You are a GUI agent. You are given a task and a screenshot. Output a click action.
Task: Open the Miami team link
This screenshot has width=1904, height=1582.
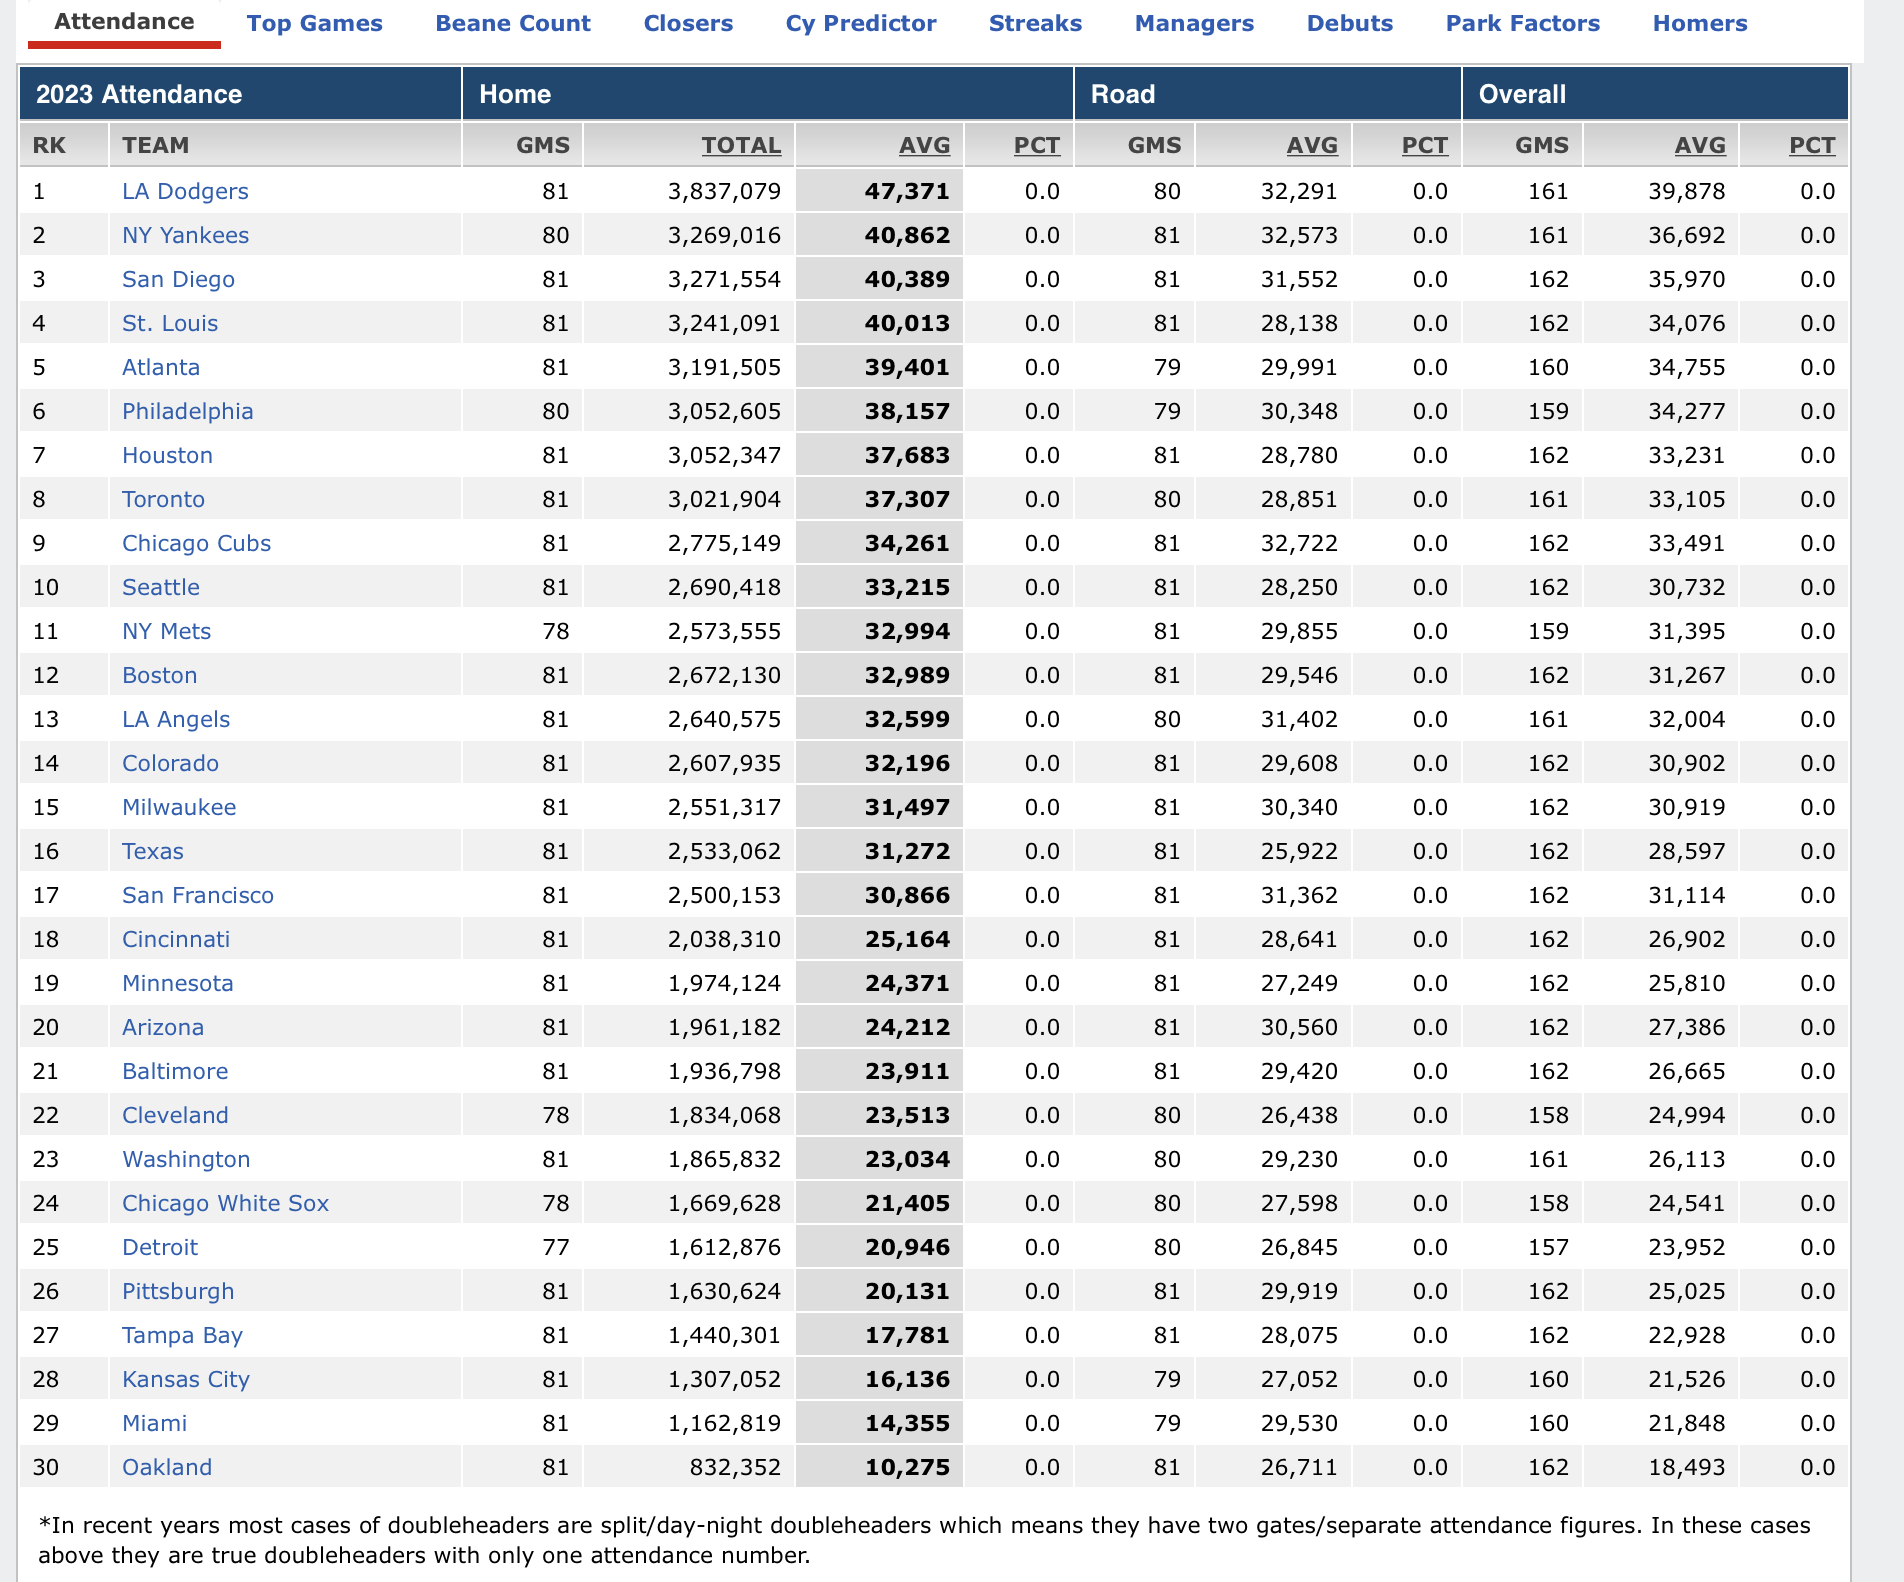[154, 1423]
